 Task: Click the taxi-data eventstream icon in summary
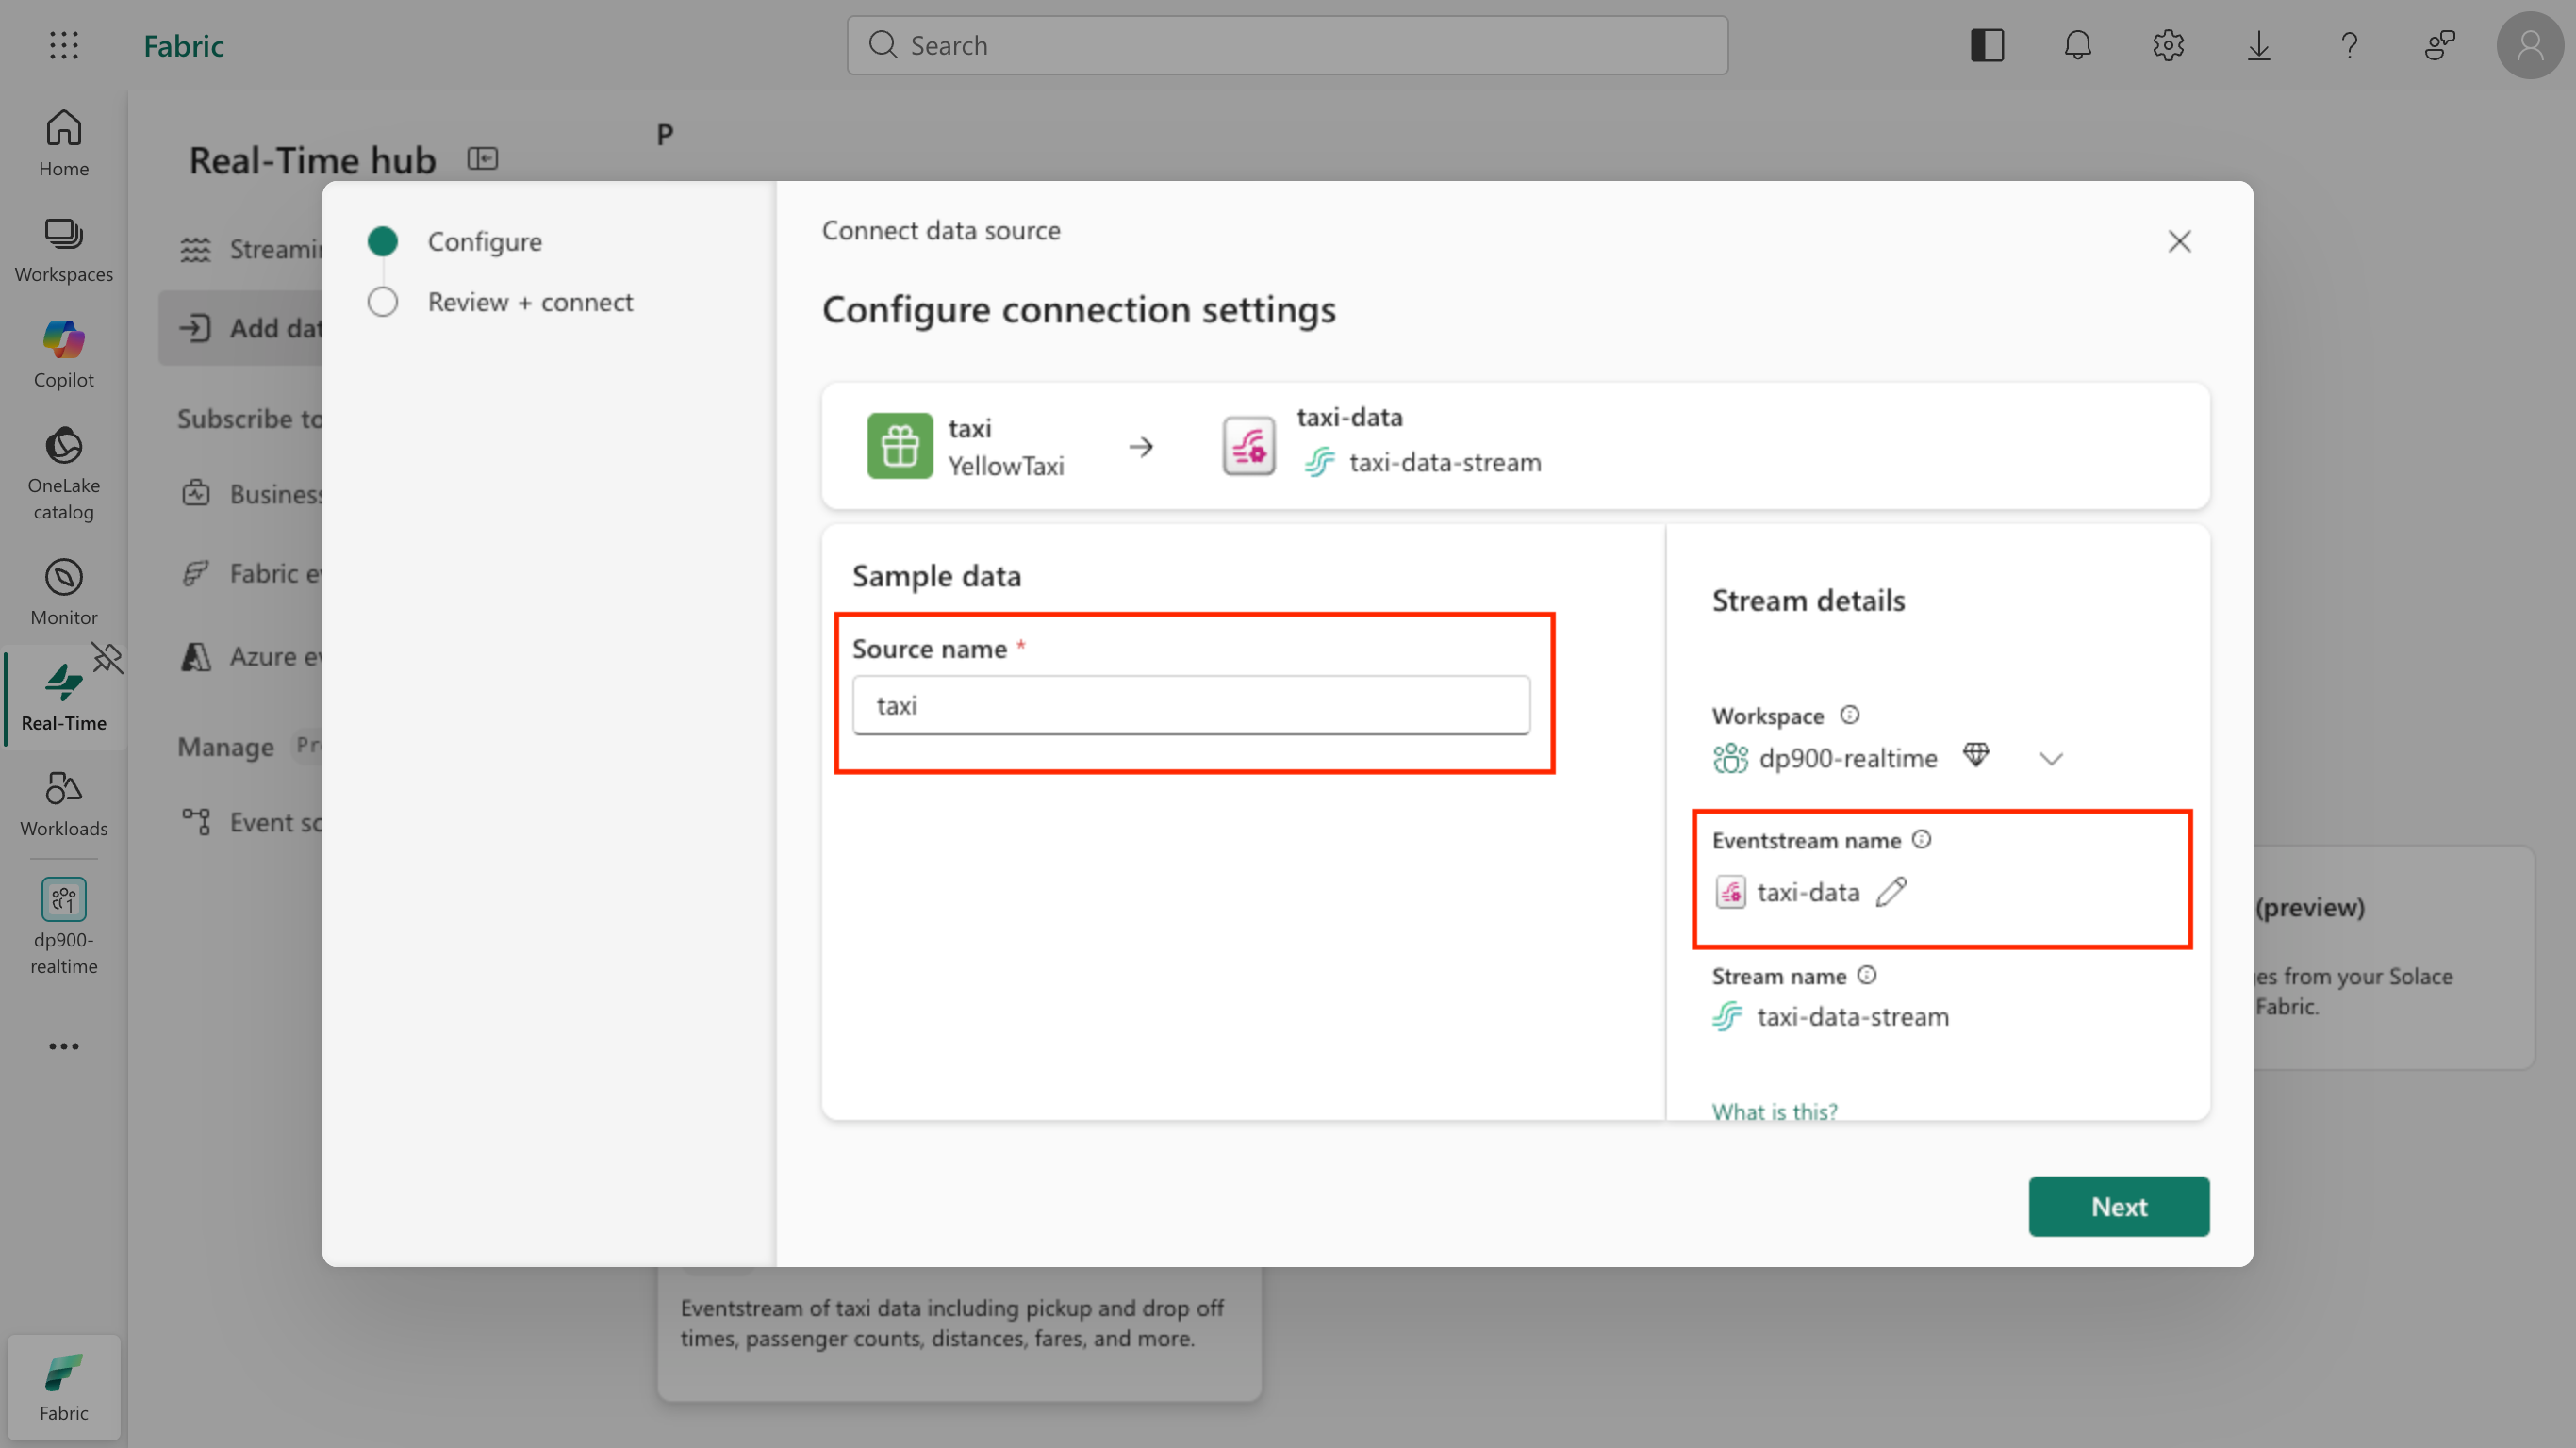(x=1248, y=446)
